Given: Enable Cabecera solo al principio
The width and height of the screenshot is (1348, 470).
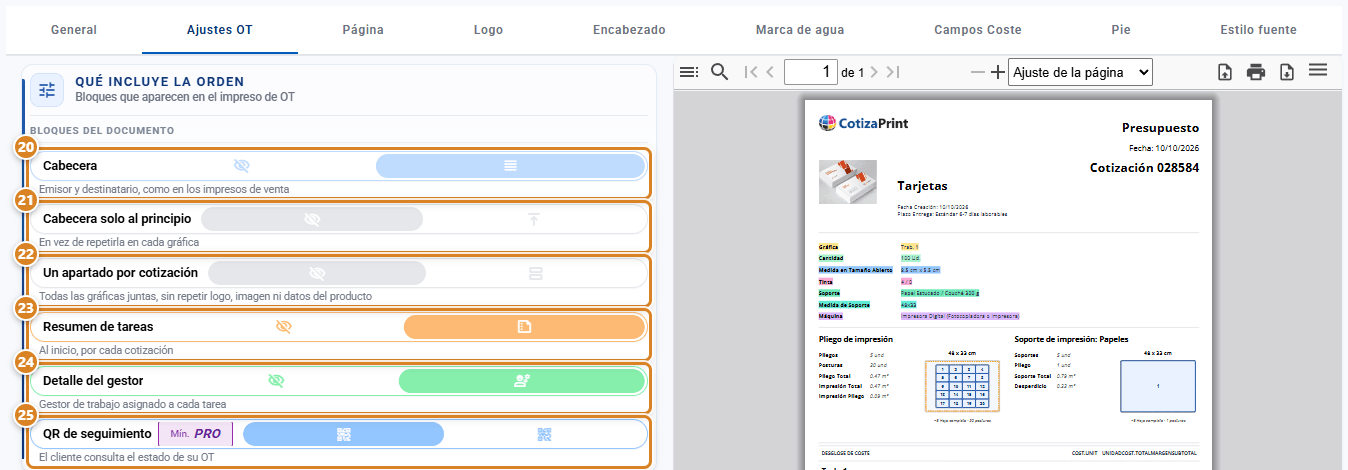Looking at the screenshot, I should [534, 219].
